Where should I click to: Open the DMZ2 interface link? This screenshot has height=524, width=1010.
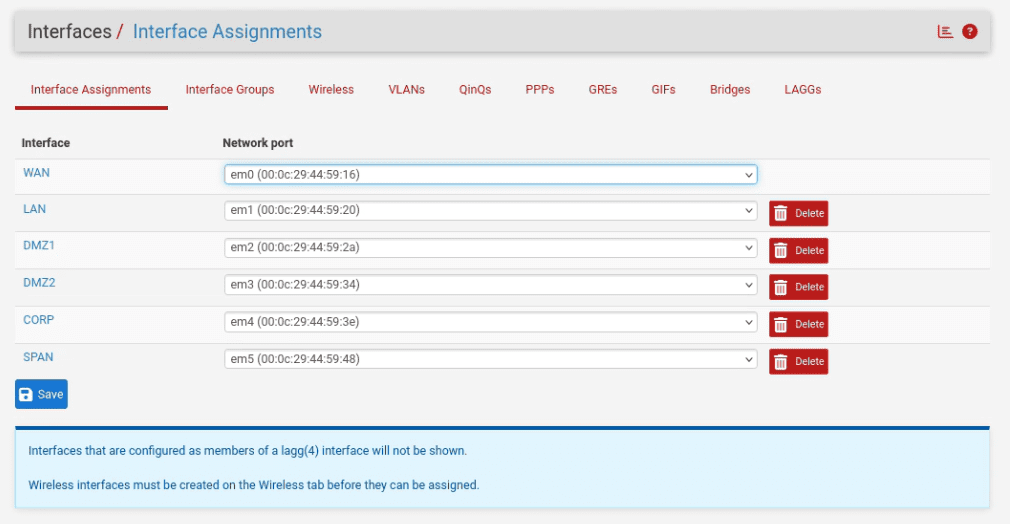[39, 282]
